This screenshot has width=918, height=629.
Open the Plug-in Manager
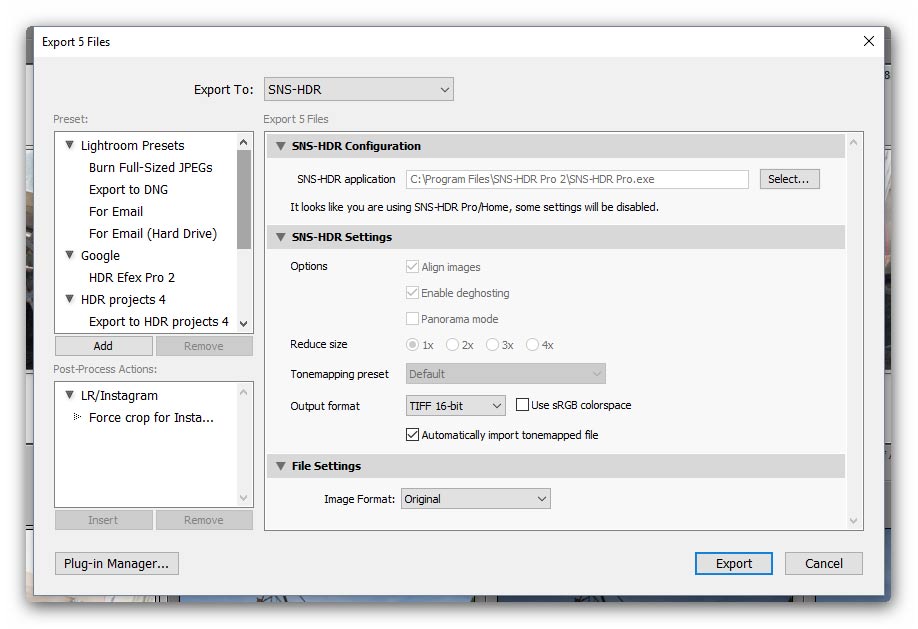(117, 563)
